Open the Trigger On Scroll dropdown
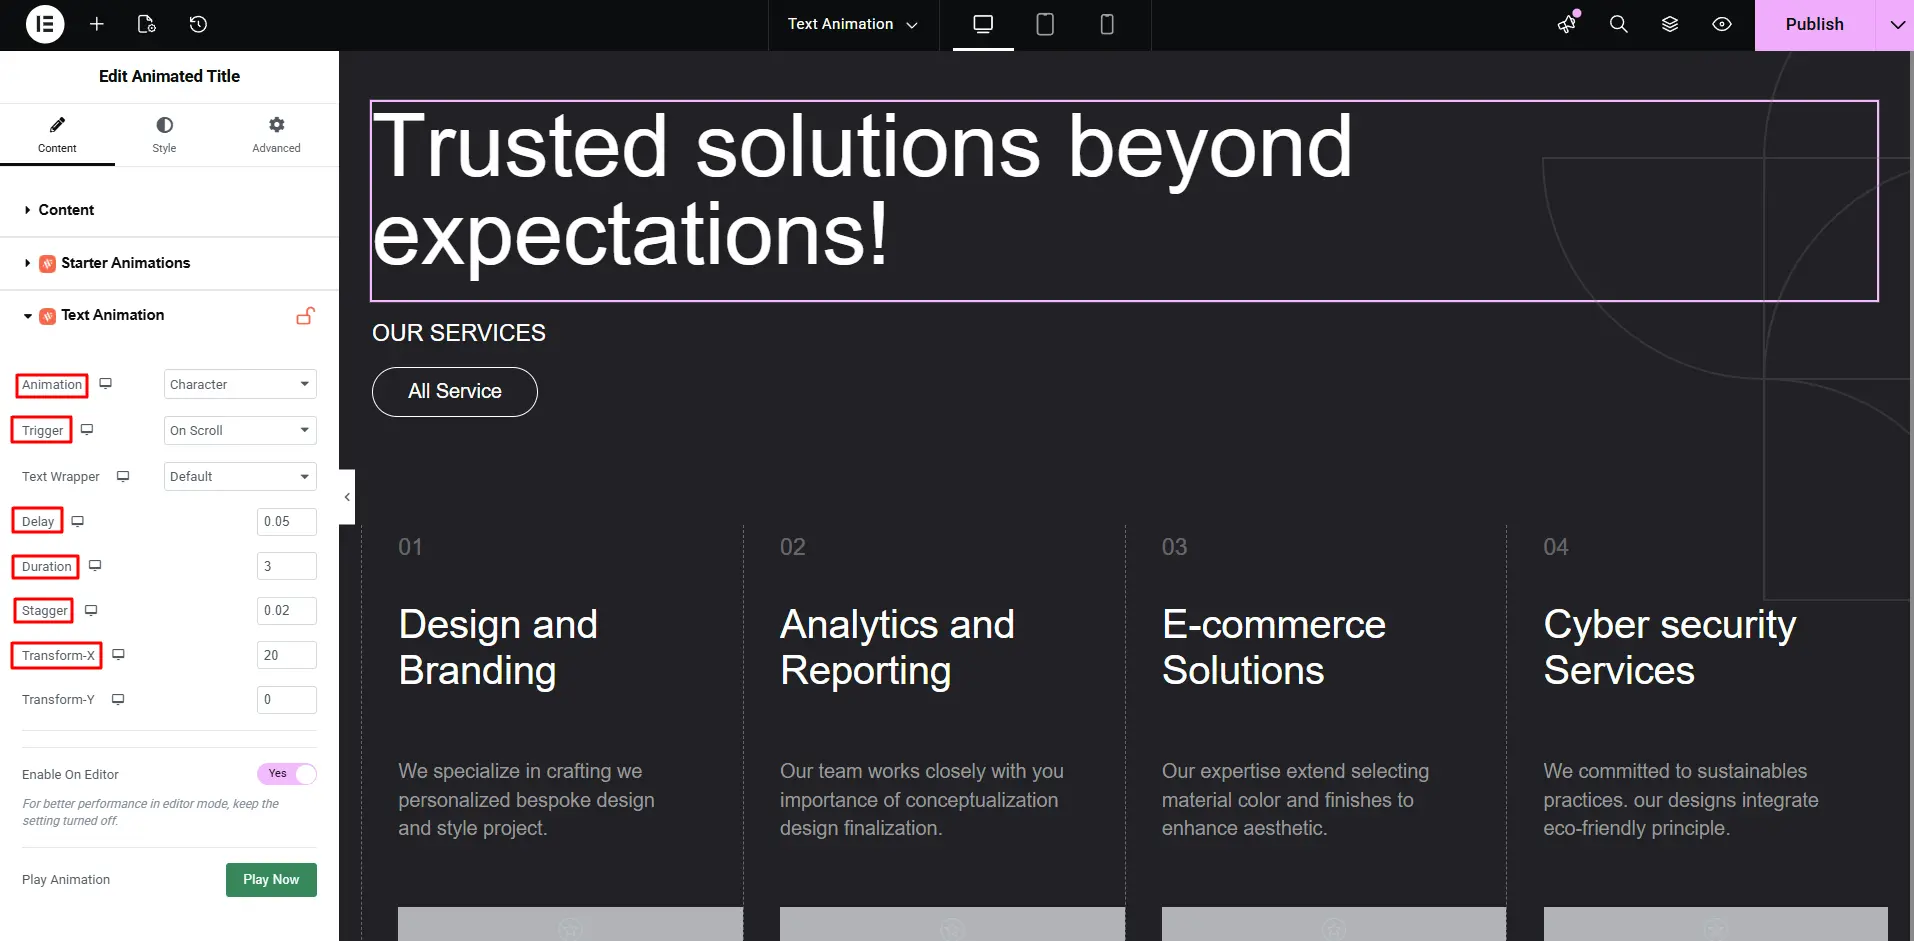 click(240, 431)
